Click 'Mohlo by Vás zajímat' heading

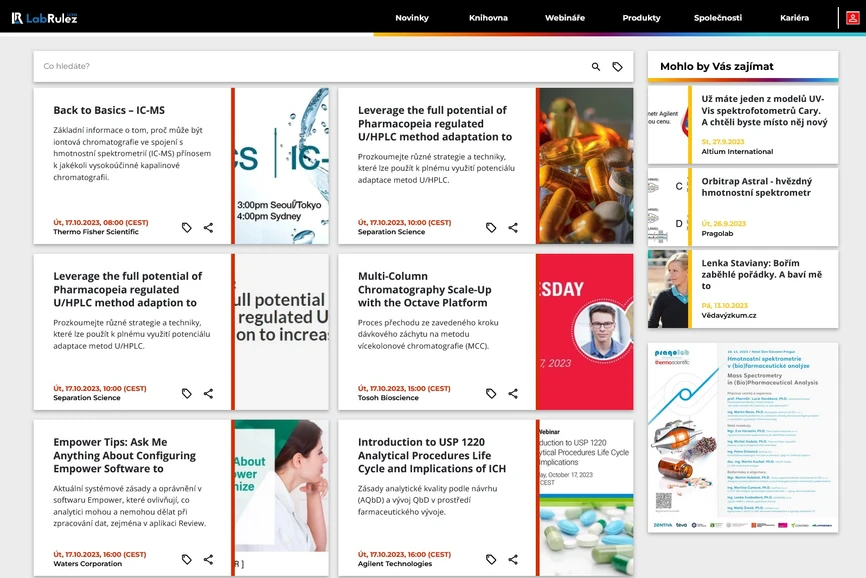717,66
